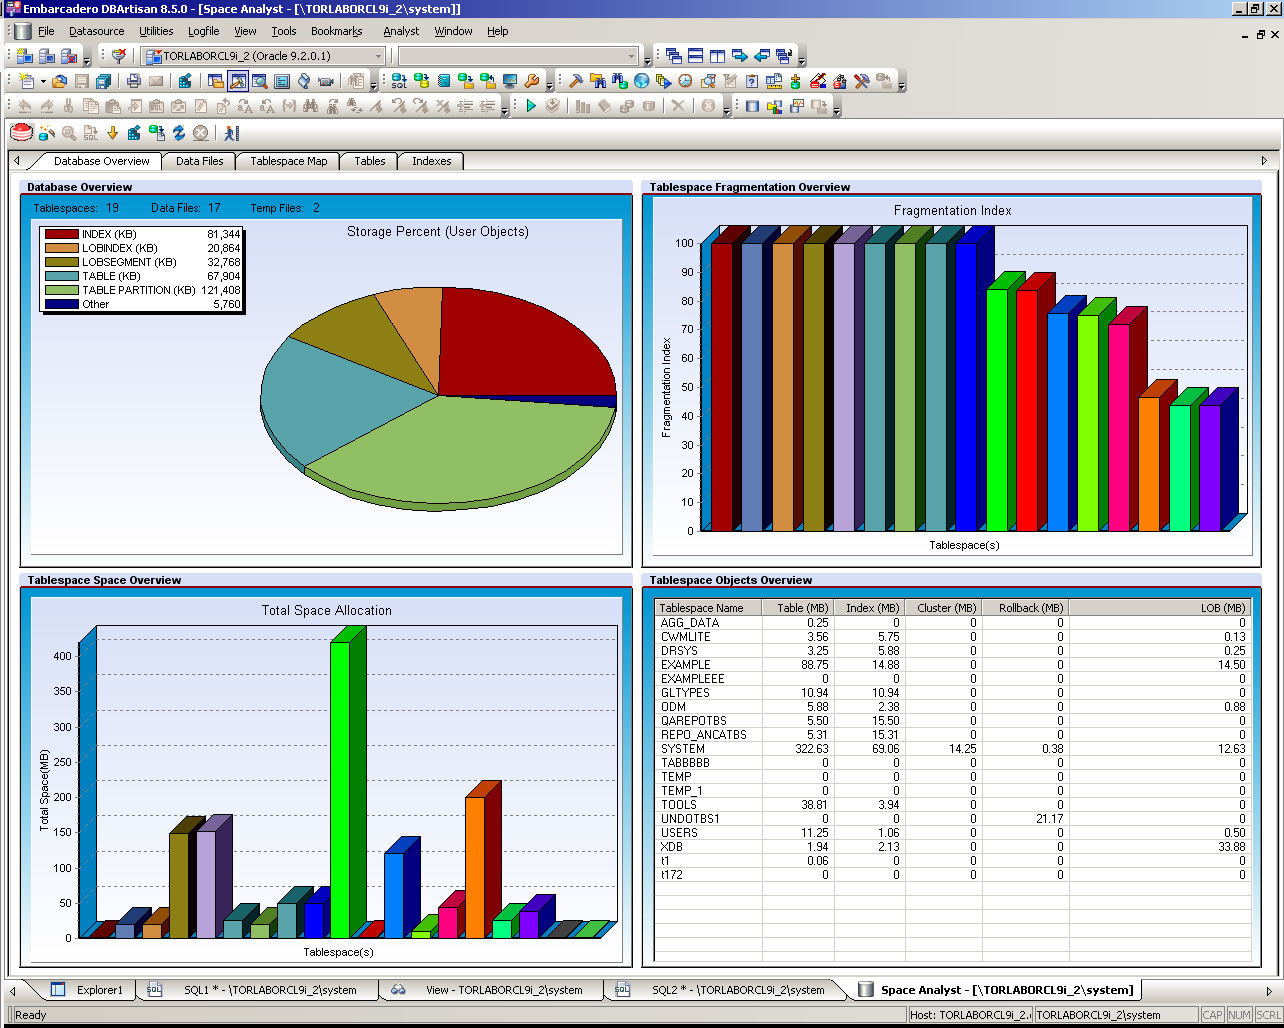The width and height of the screenshot is (1284, 1028).
Task: Click the printer icon in the toolbar
Action: click(x=133, y=81)
